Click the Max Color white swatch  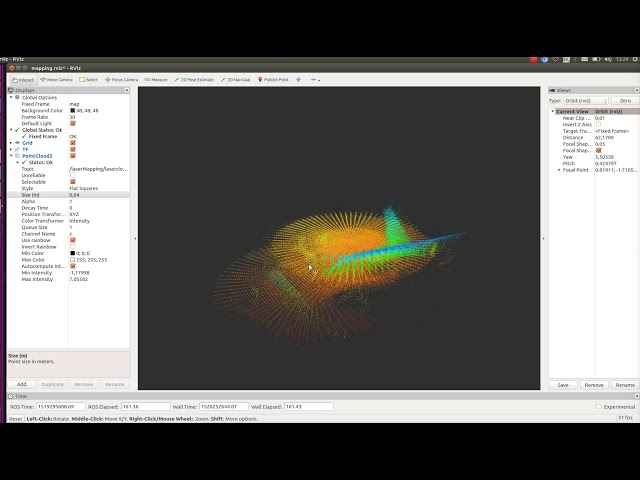(x=72, y=260)
